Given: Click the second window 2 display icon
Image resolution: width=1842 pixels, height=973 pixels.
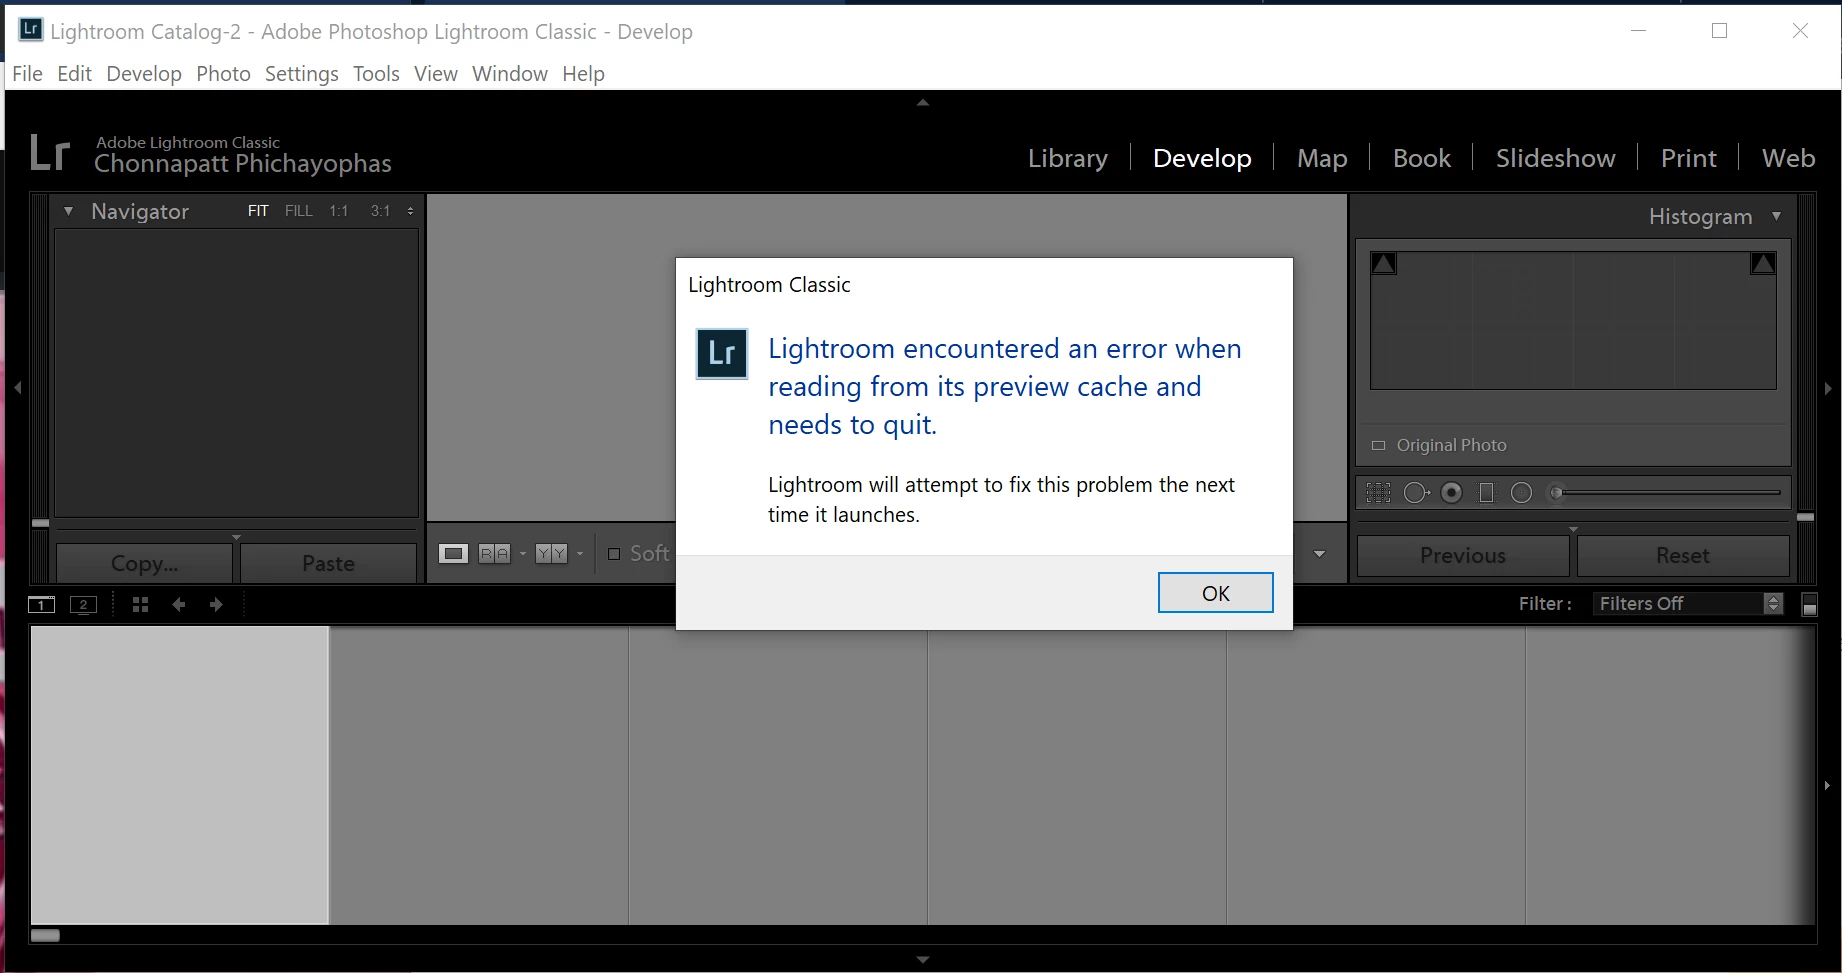Looking at the screenshot, I should [83, 604].
